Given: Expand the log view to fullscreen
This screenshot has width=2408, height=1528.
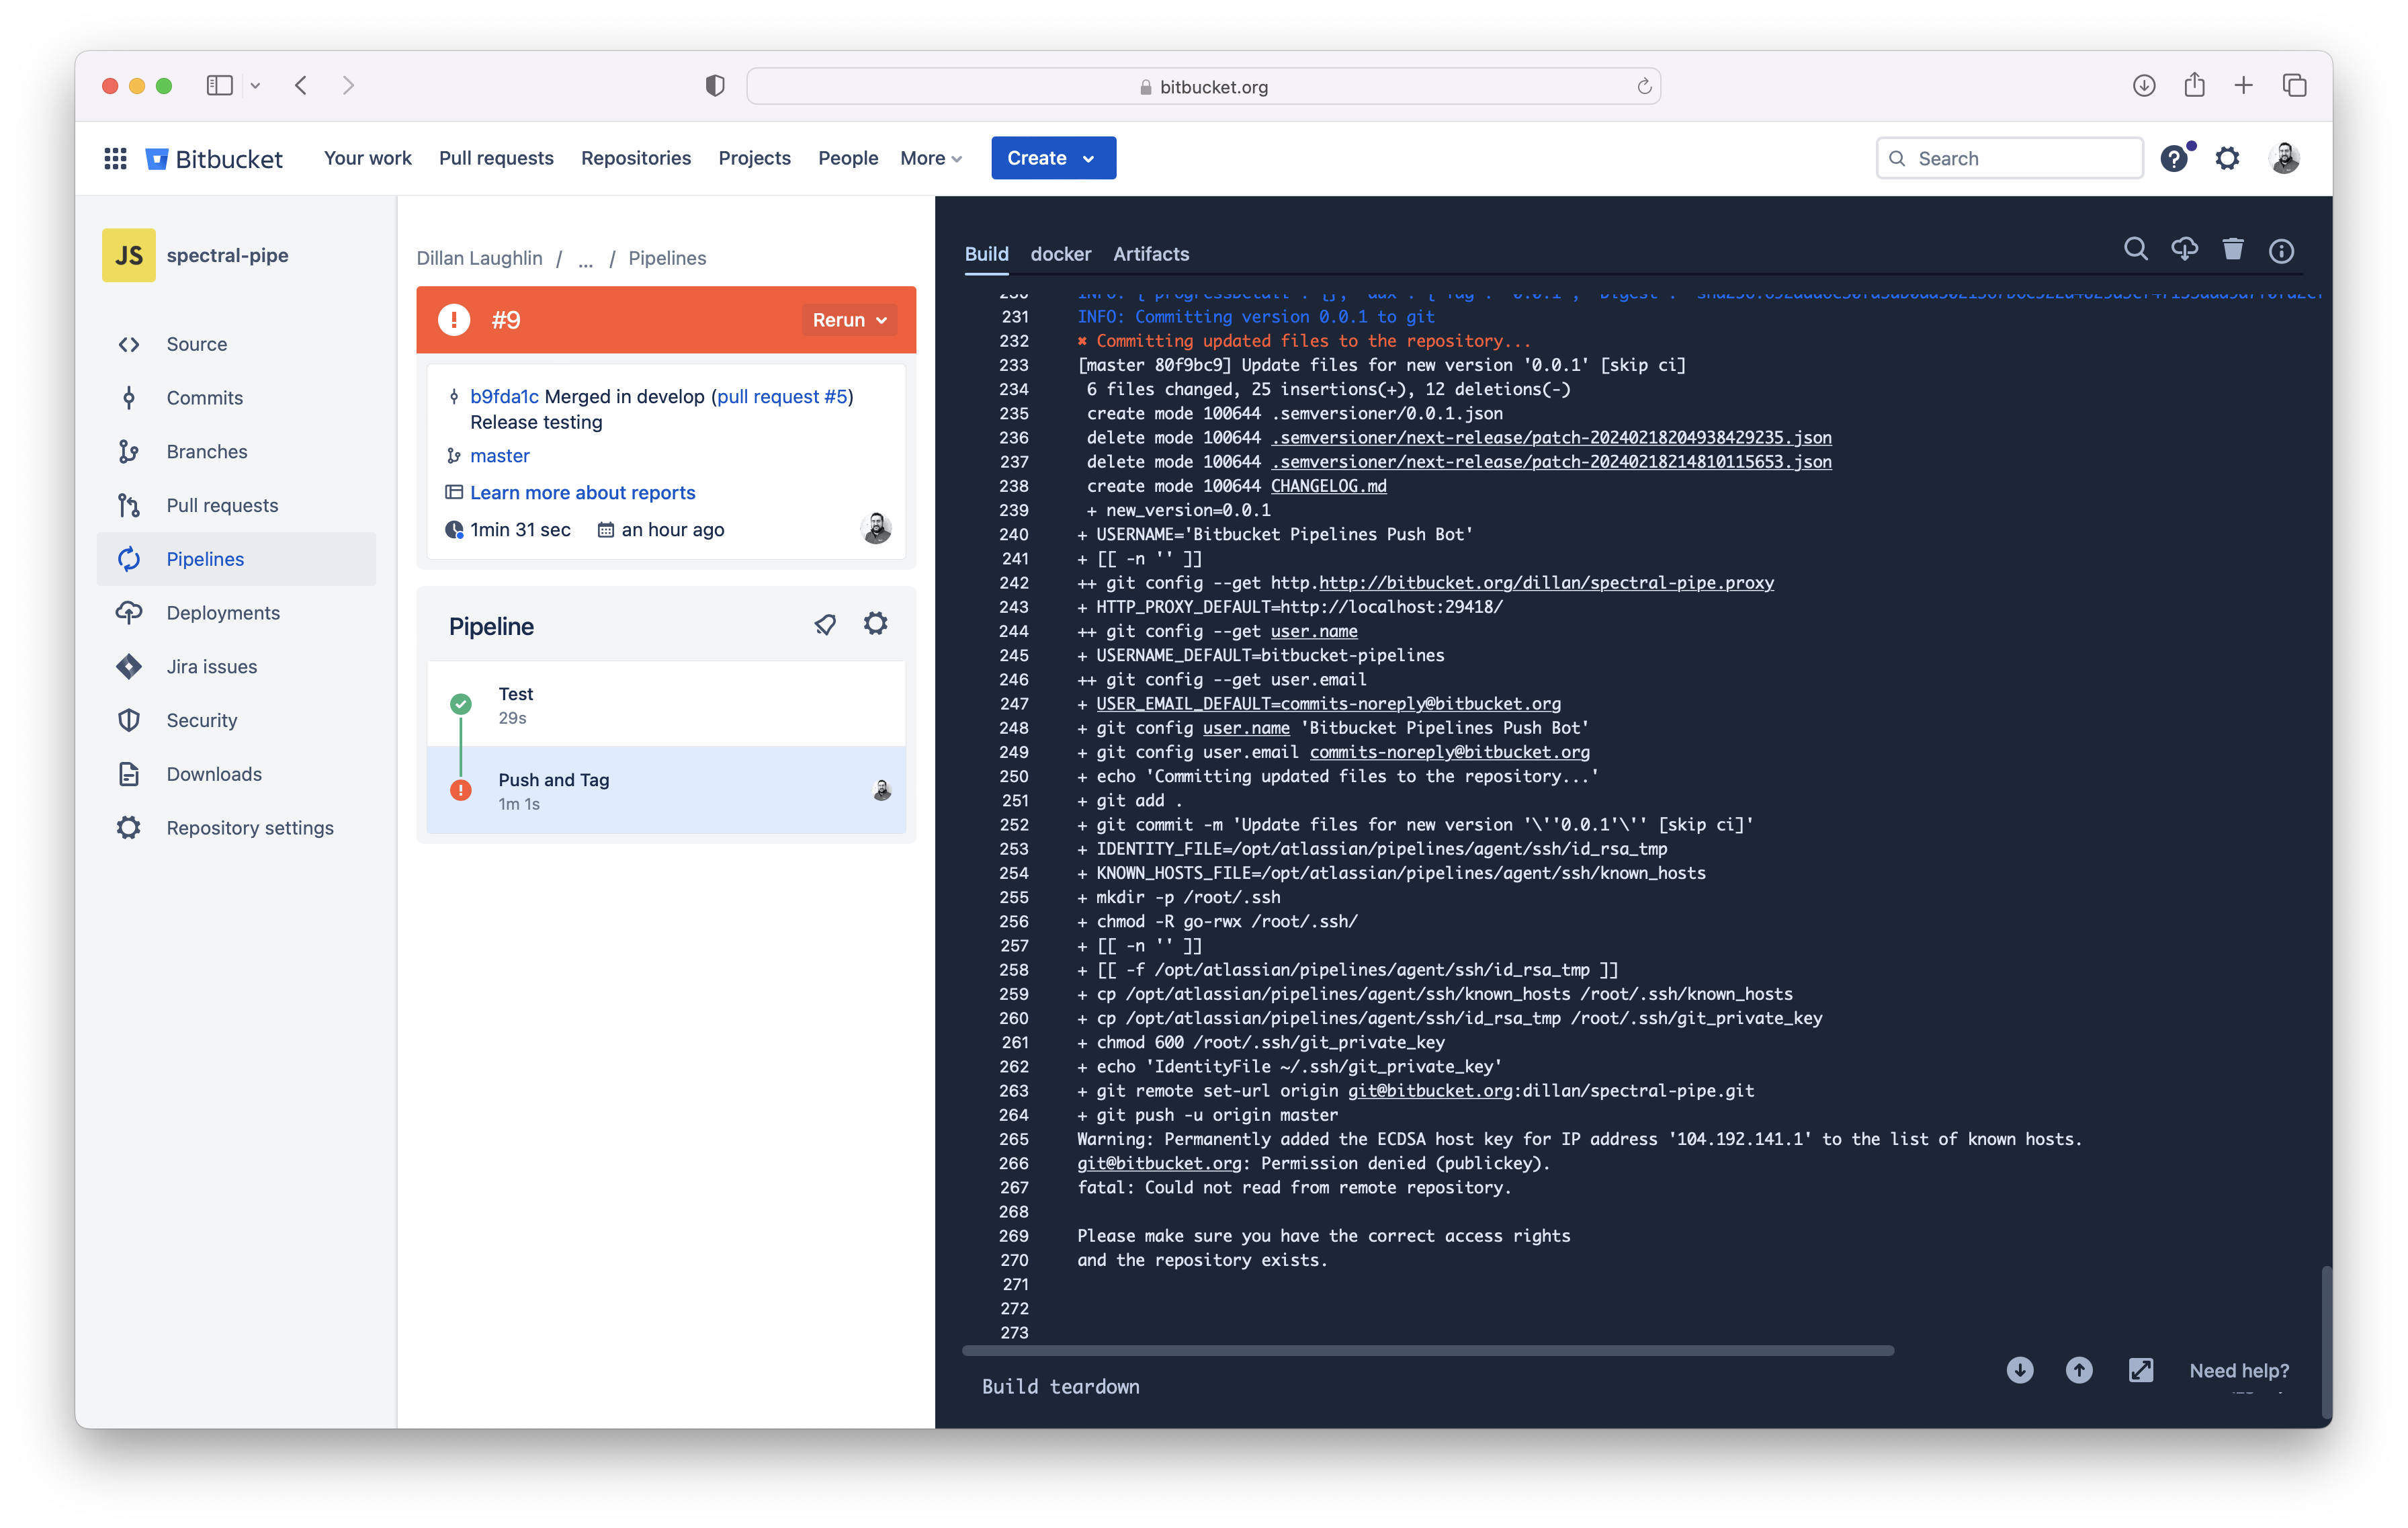Looking at the screenshot, I should pyautogui.click(x=2140, y=1370).
